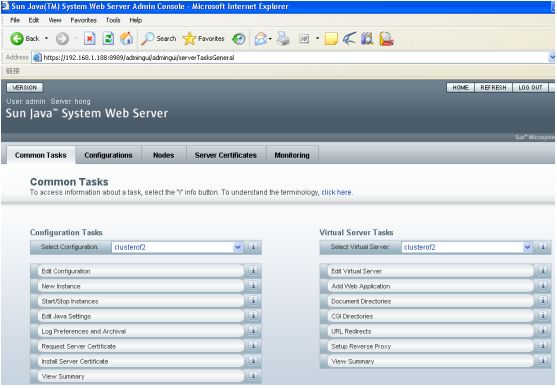Go to browser Home page icon
The width and height of the screenshot is (557, 388).
[x=126, y=38]
